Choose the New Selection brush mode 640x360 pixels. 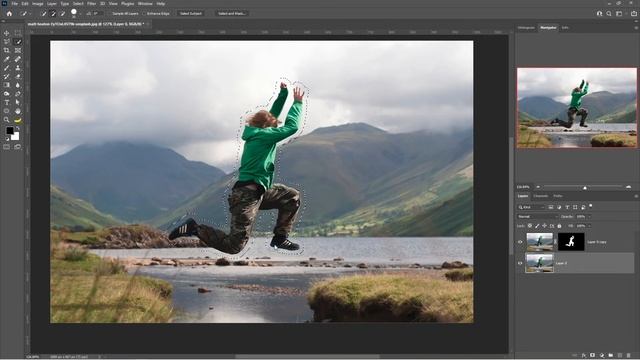[x=44, y=13]
